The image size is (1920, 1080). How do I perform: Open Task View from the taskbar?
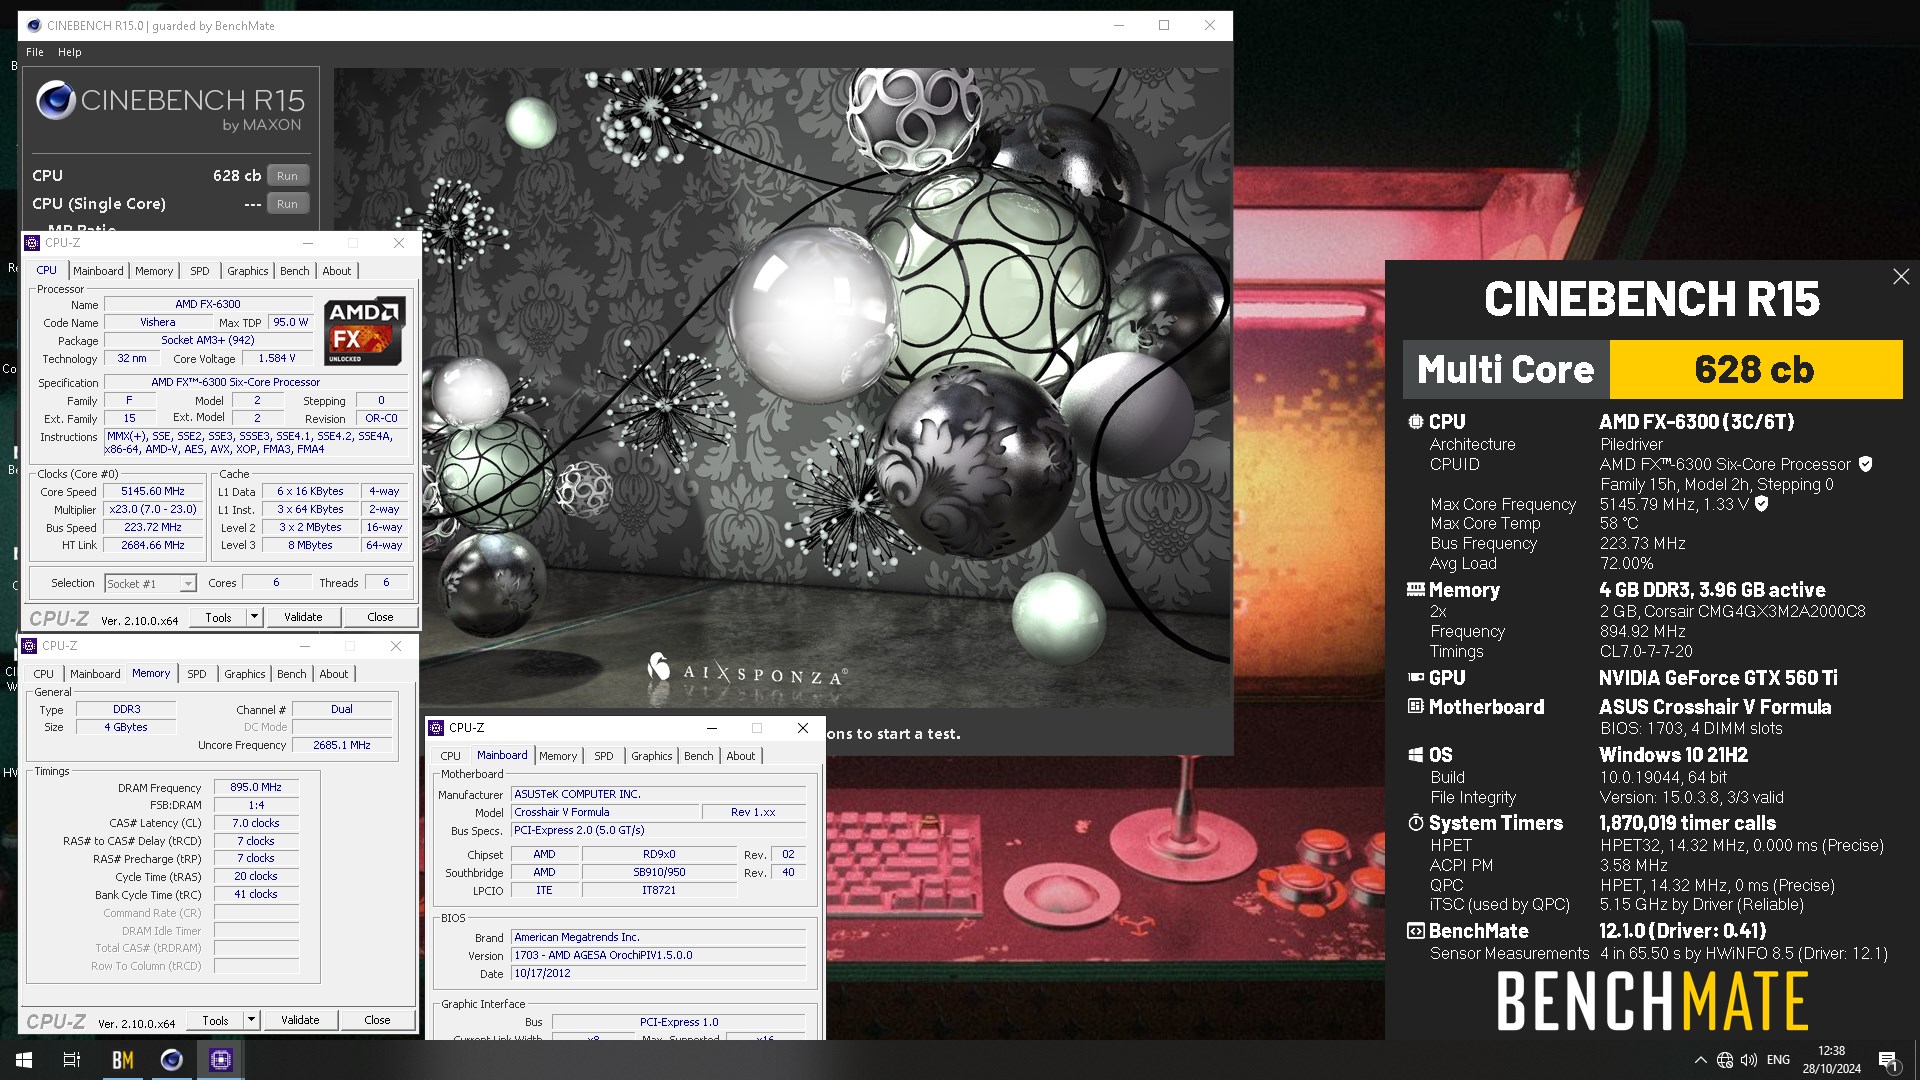[x=72, y=1060]
